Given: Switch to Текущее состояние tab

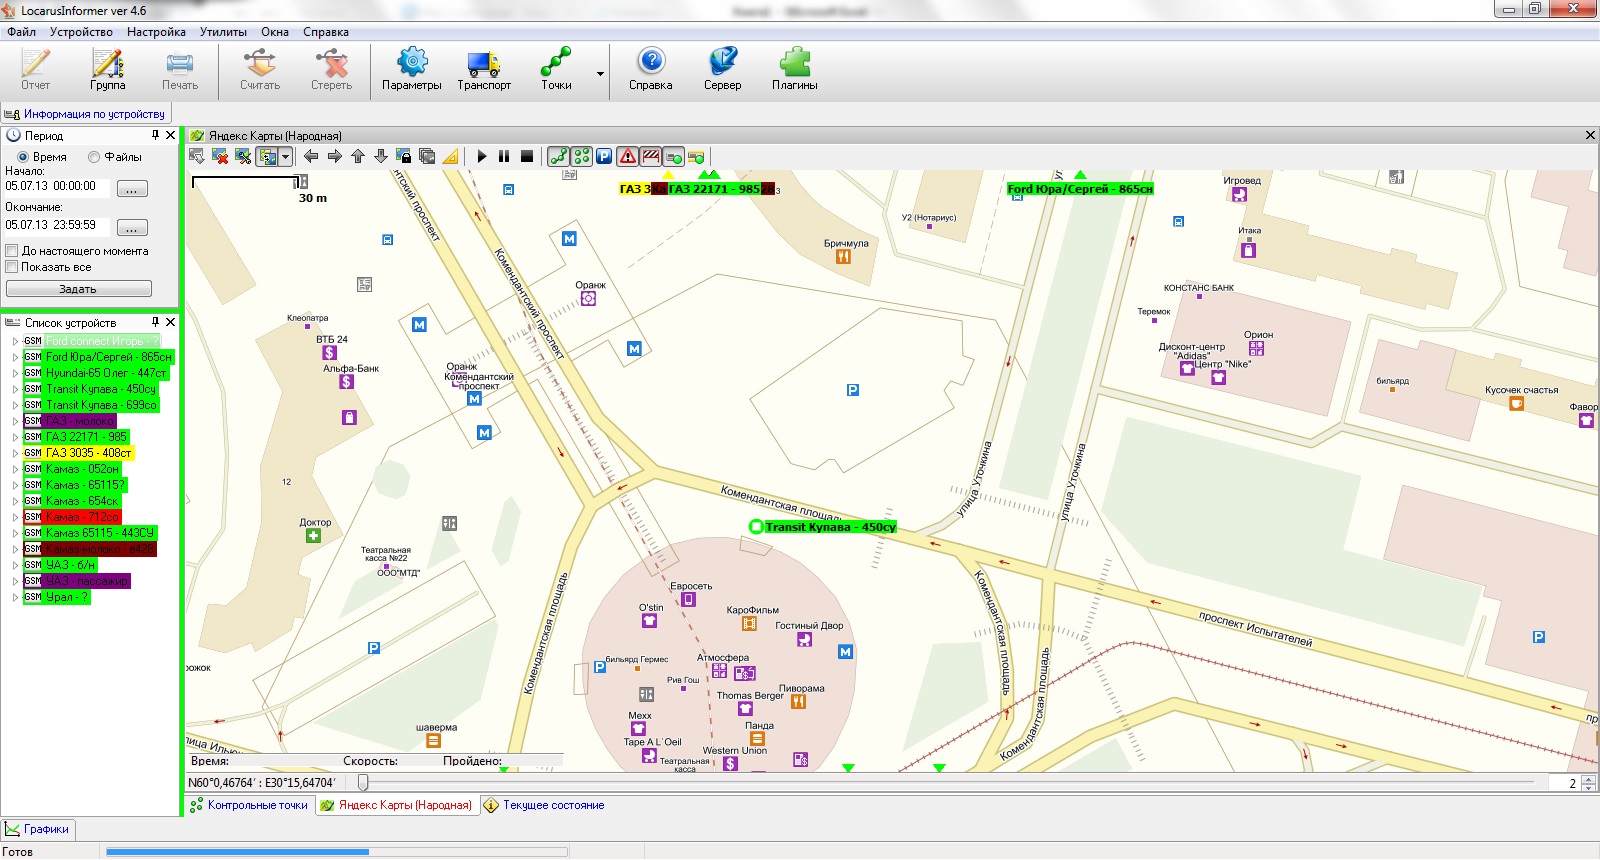Looking at the screenshot, I should pos(545,805).
